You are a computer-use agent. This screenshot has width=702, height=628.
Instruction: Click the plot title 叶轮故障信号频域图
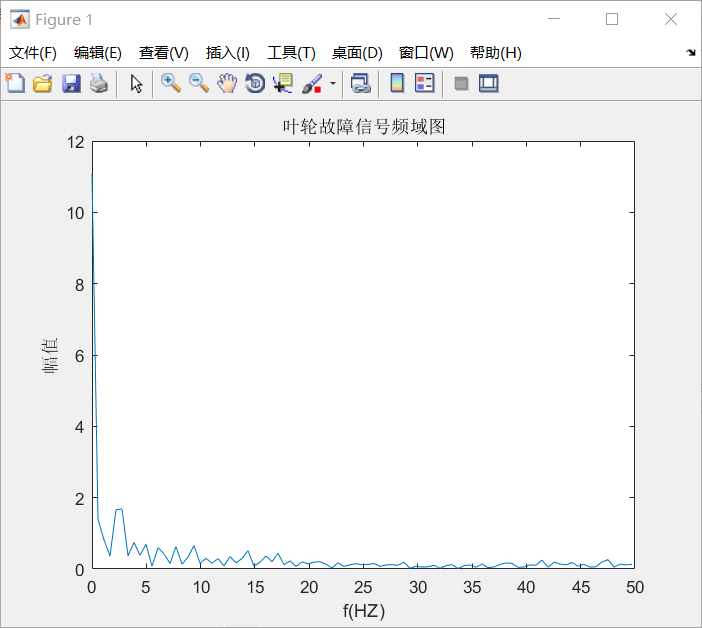[364, 127]
